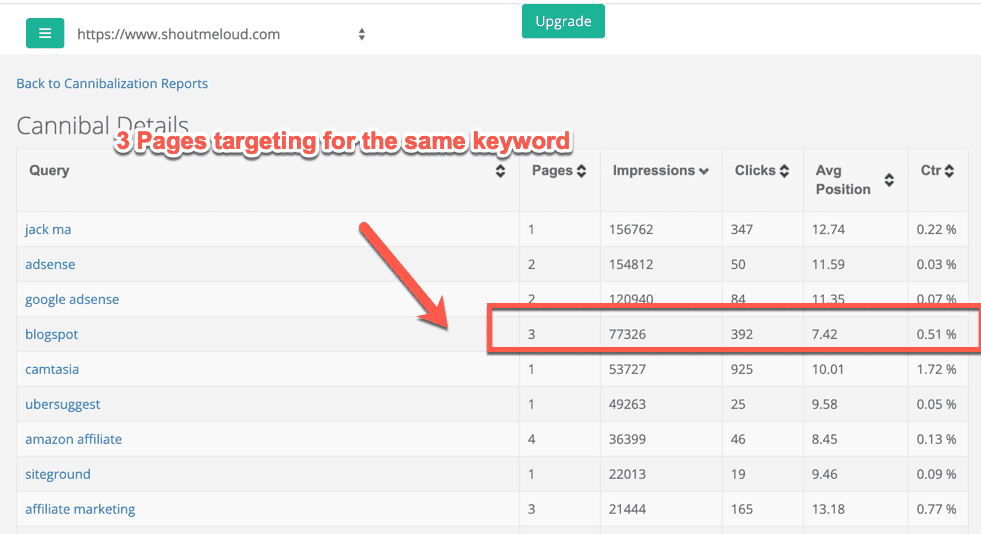Viewport: 981px width, 534px height.
Task: Open the amazon affiliate query link
Action: click(x=73, y=440)
